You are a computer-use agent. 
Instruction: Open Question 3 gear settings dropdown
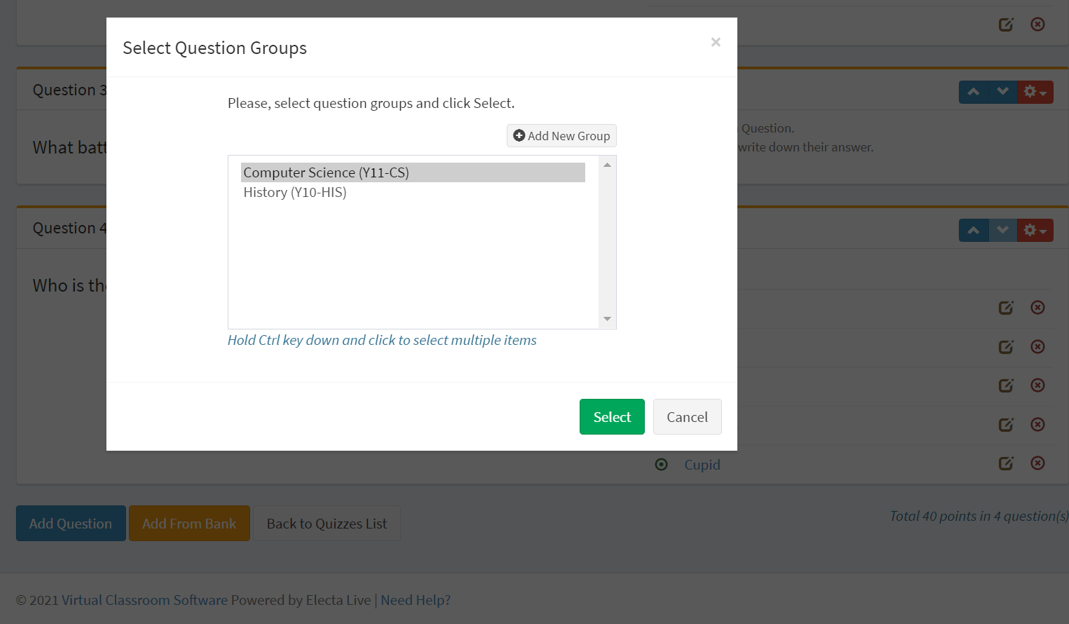click(x=1035, y=92)
